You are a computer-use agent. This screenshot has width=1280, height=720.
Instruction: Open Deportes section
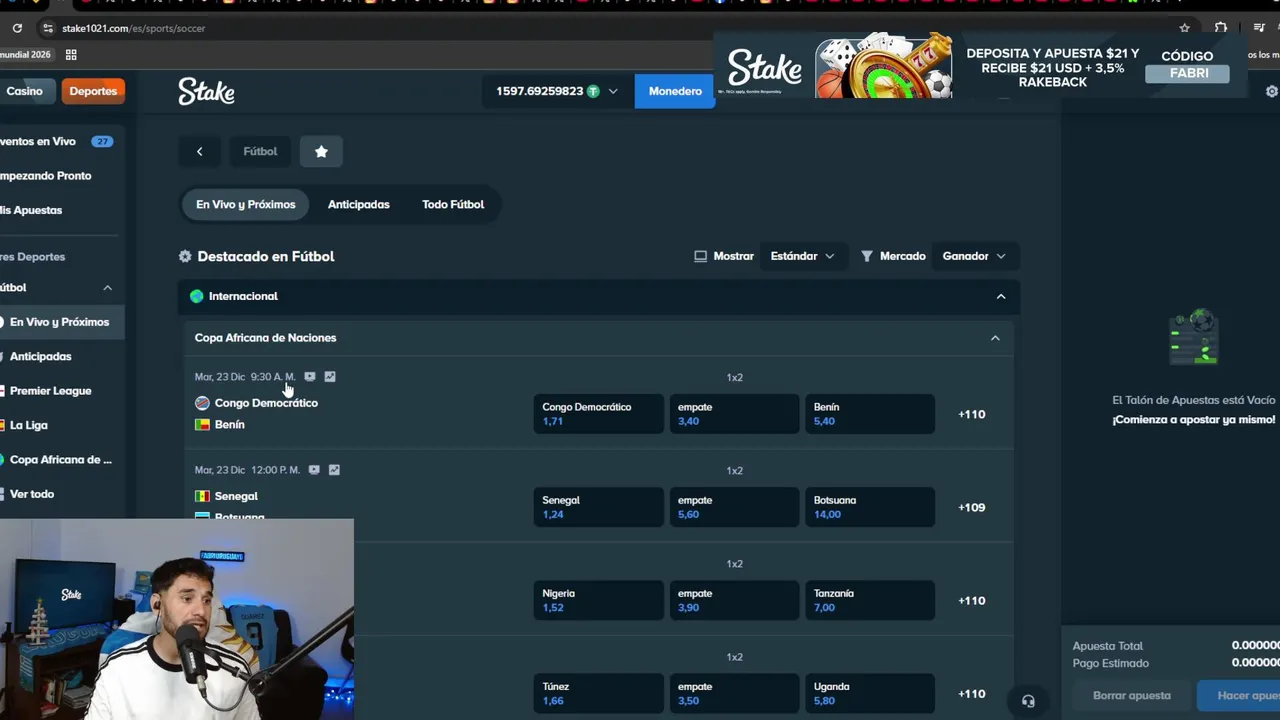(x=93, y=91)
